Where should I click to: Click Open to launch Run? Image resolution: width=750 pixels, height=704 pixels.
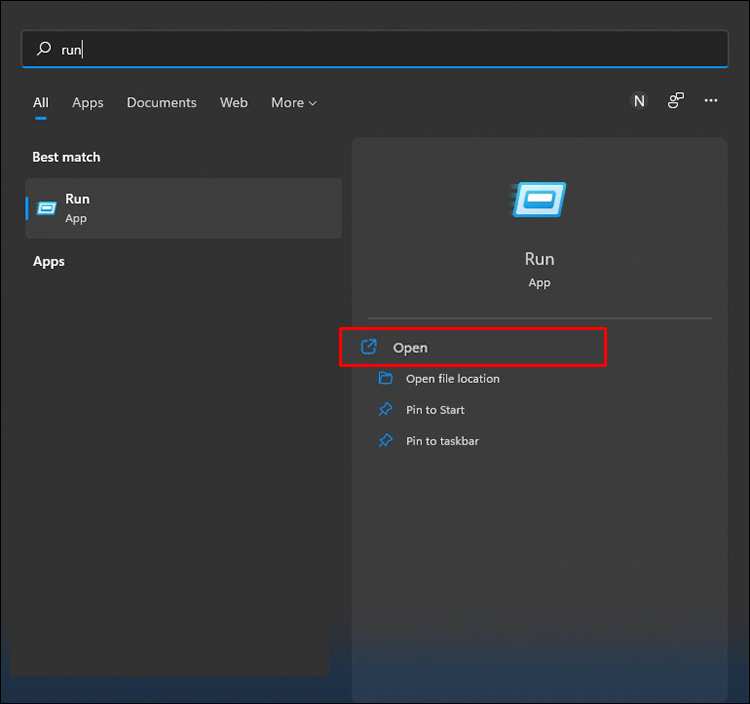(x=410, y=348)
